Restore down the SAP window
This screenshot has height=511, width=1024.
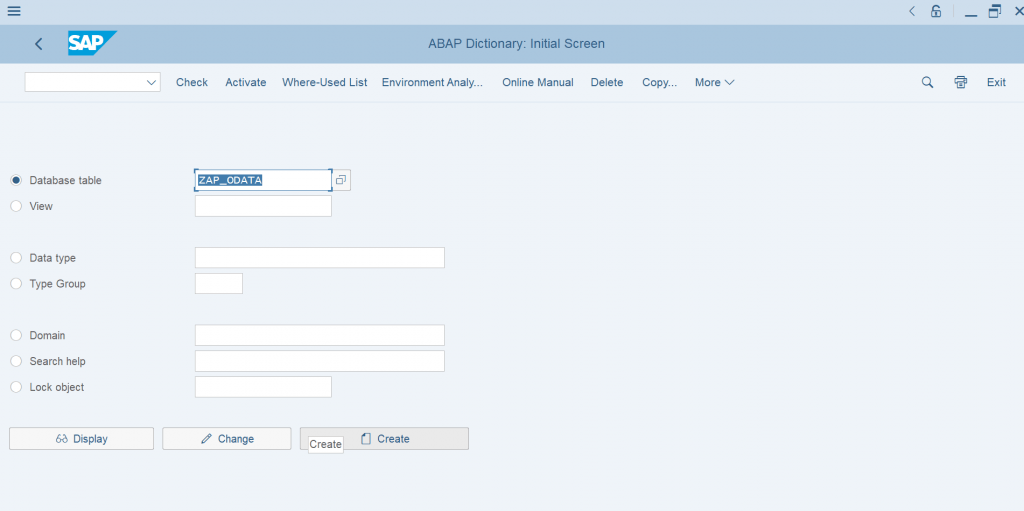(x=995, y=11)
